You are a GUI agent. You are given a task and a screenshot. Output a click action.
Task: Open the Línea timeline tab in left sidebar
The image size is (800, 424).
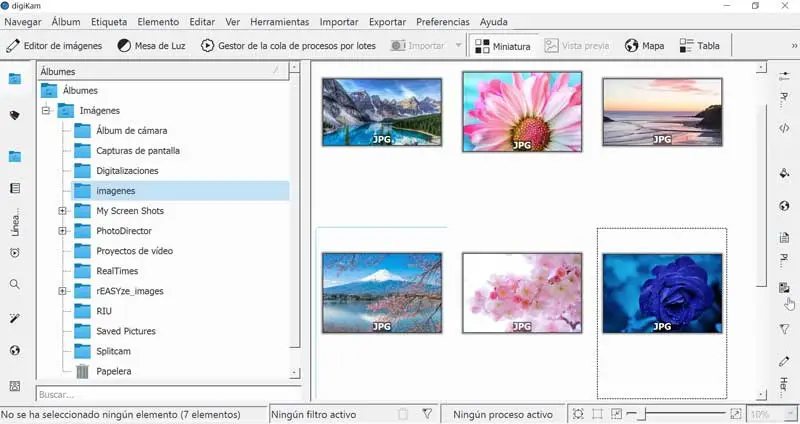[x=15, y=222]
